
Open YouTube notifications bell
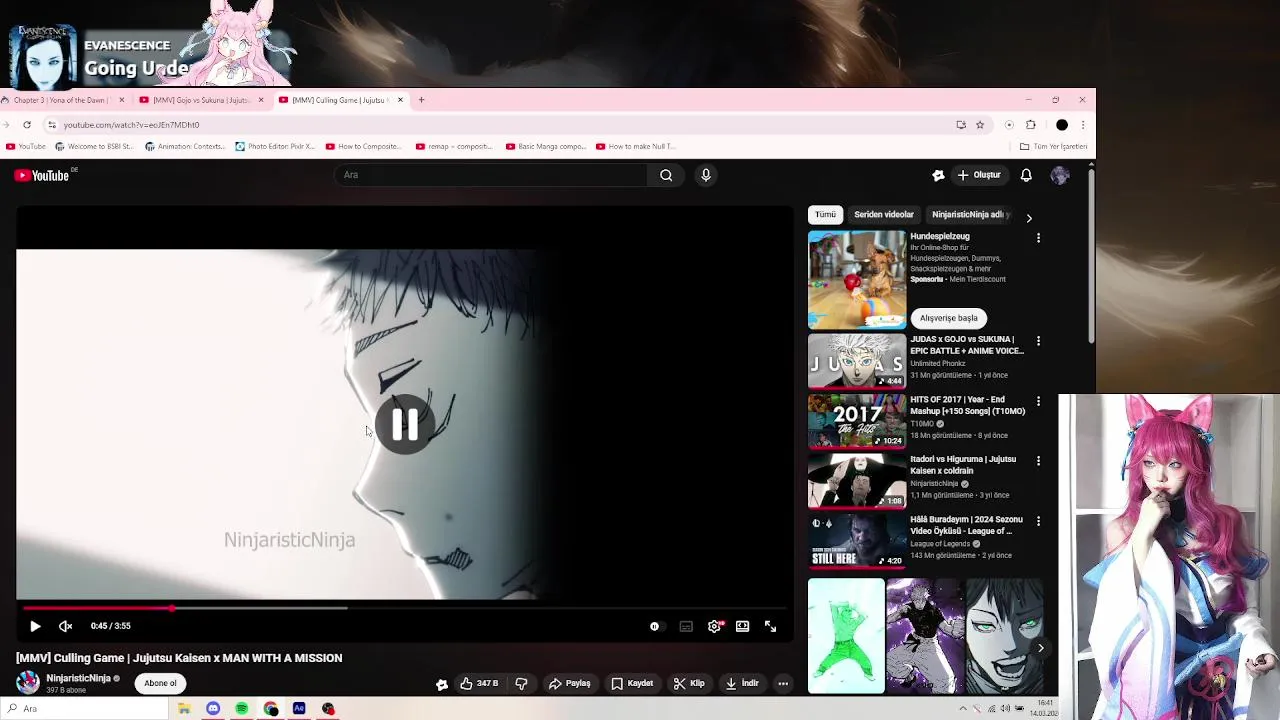pos(1026,175)
